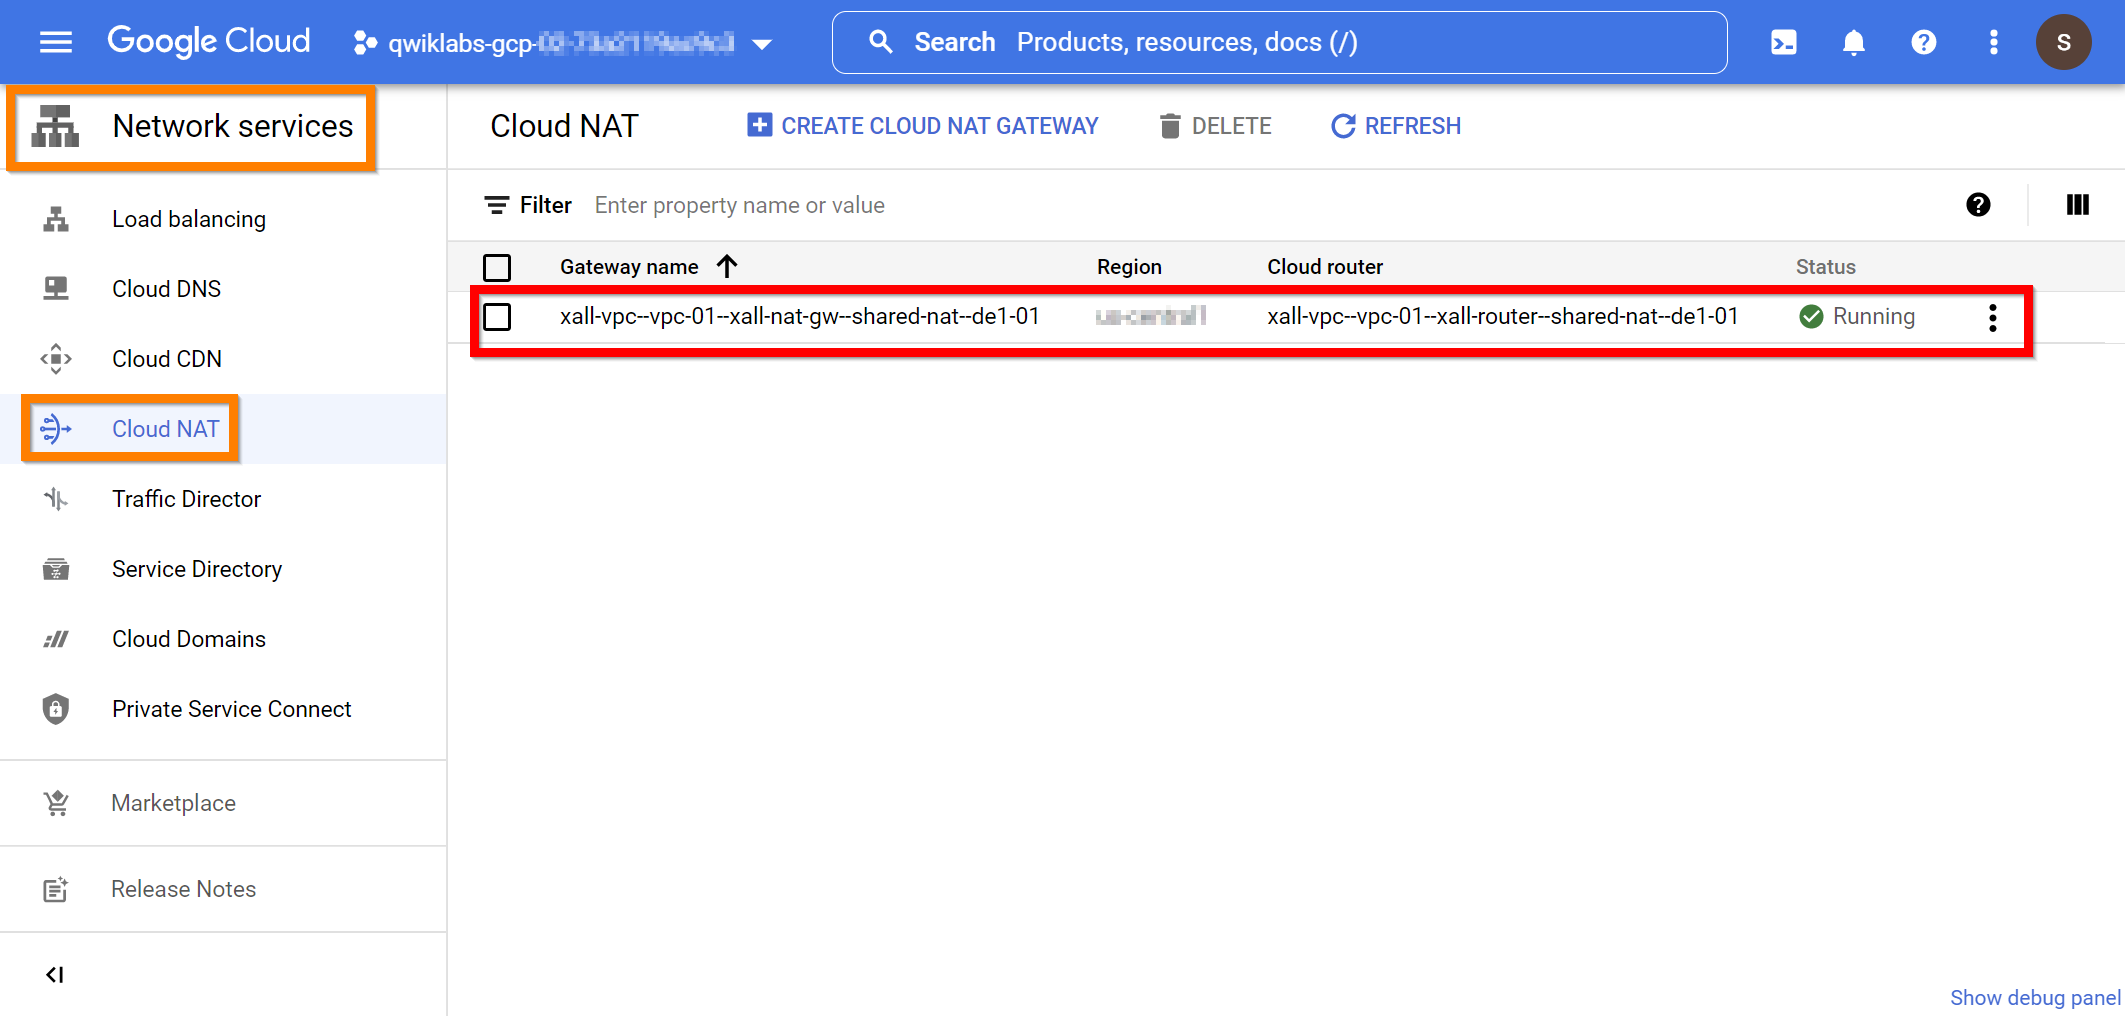The height and width of the screenshot is (1016, 2125).
Task: Click the Cloud Domains icon
Action: [56, 639]
